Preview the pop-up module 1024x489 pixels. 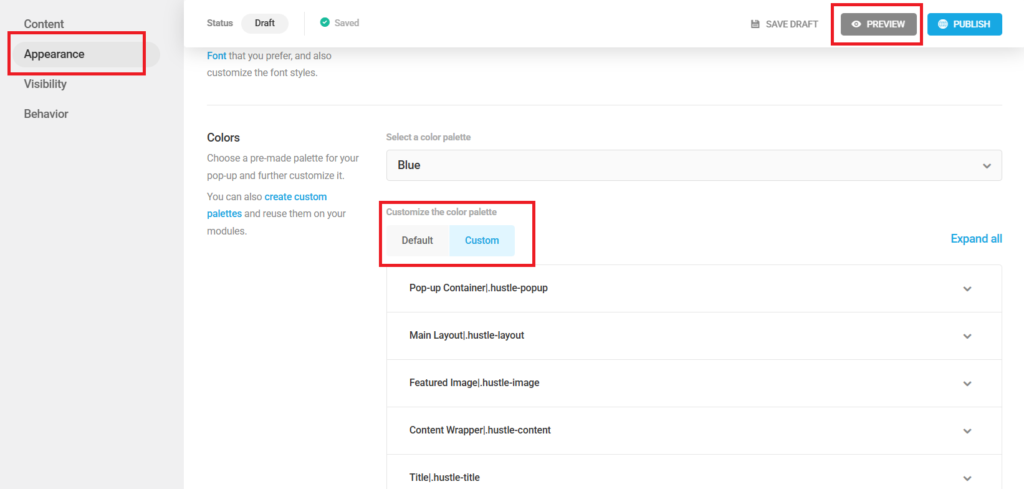(x=878, y=24)
